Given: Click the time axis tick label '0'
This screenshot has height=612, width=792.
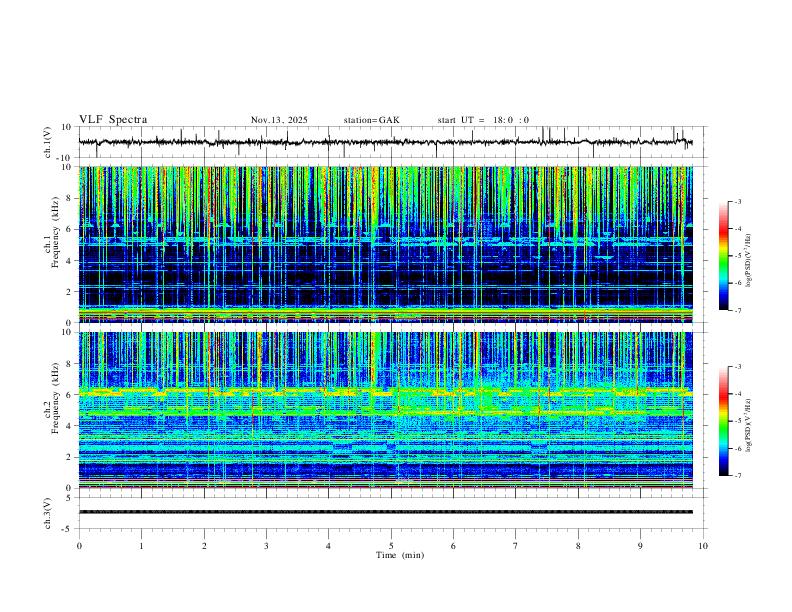Looking at the screenshot, I should point(79,546).
